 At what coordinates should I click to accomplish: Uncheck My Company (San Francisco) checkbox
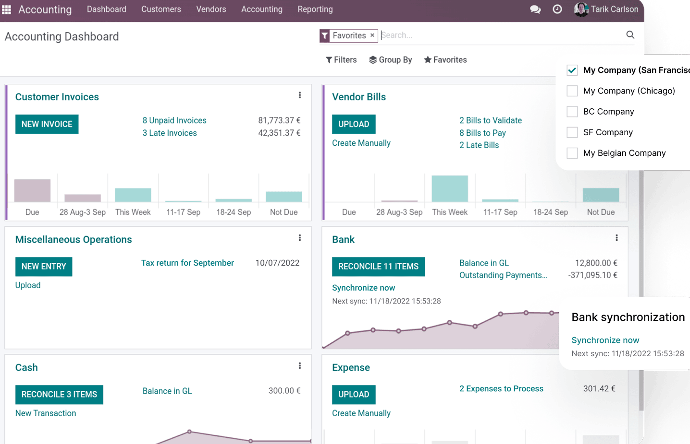(x=572, y=70)
